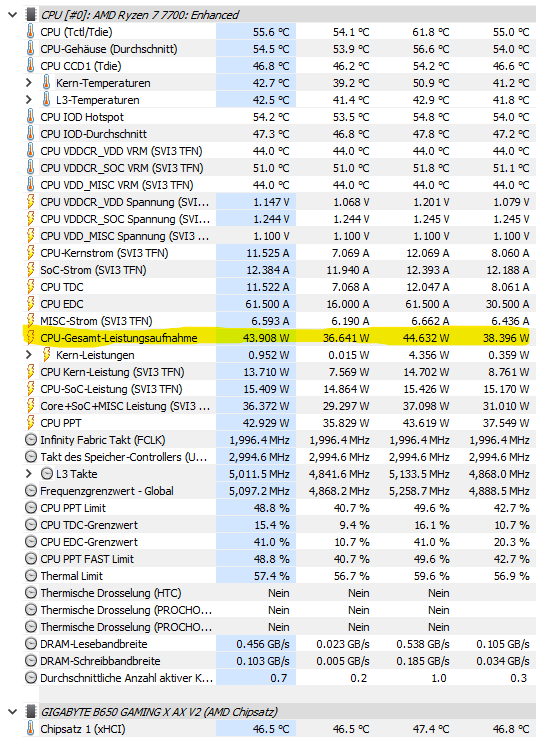Select the DRAM-Schreibbandbreite row label
This screenshot has width=550, height=744.
(100, 661)
